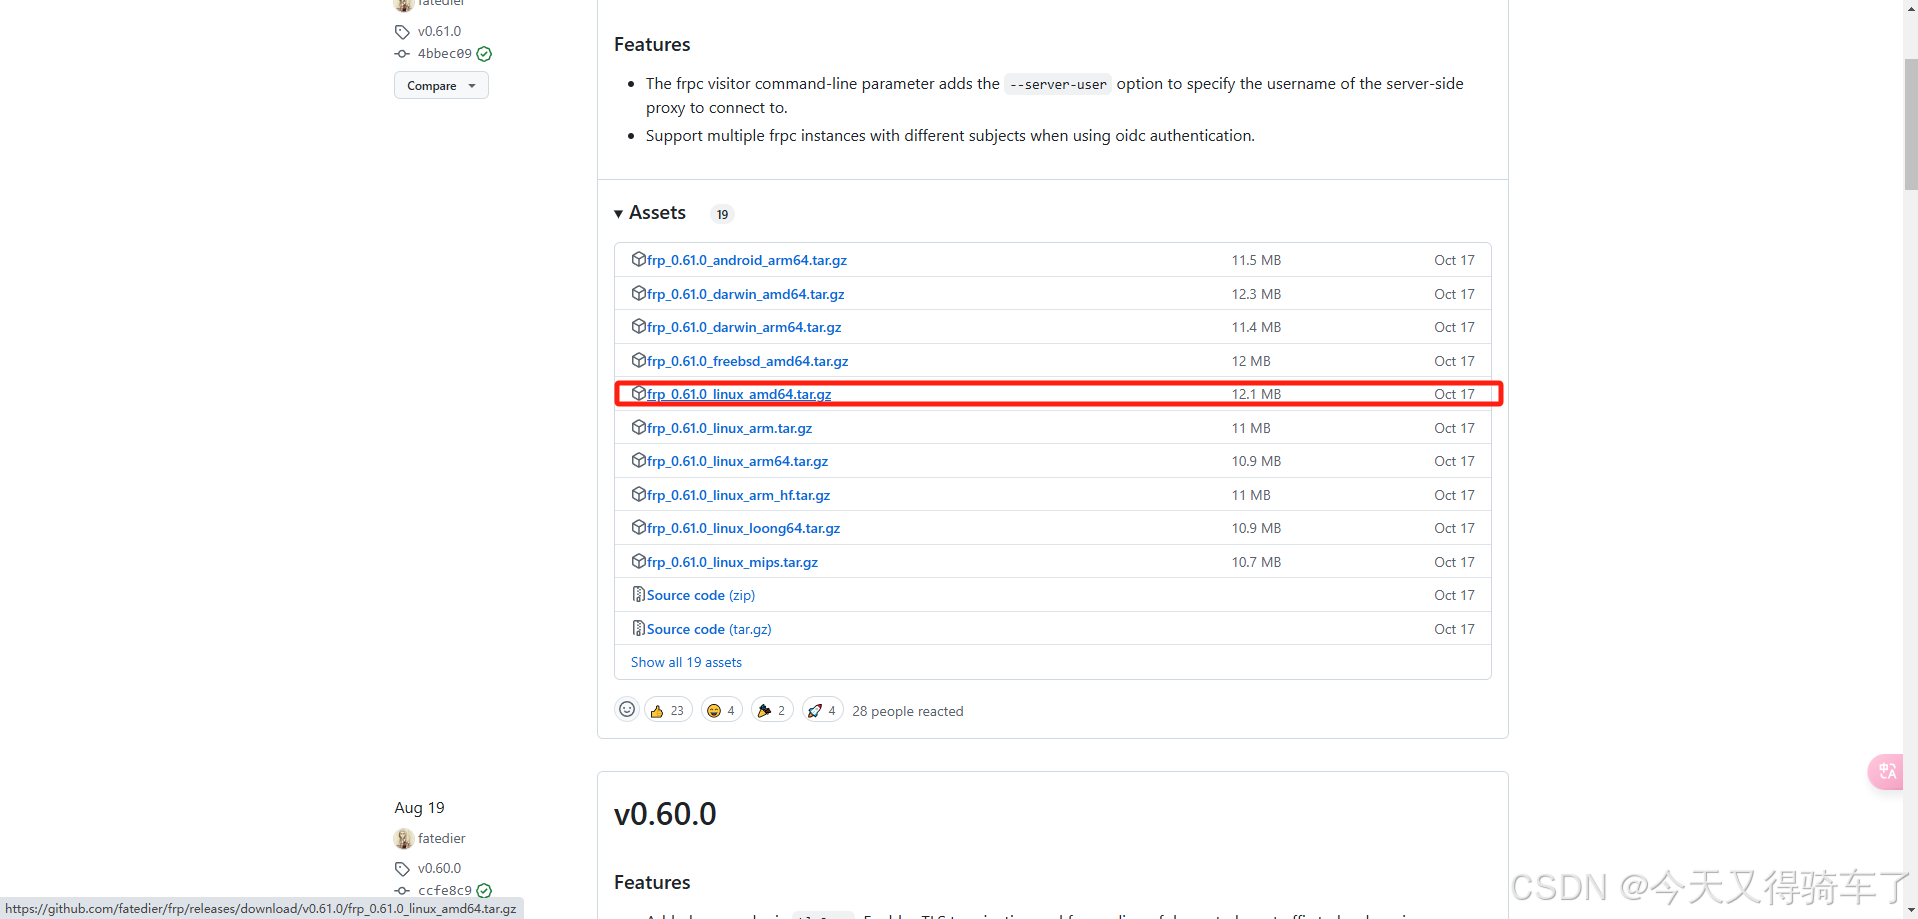The image size is (1918, 919).
Task: Download frp_0.61.0_darwin_amd64.tar.gz
Action: (745, 294)
